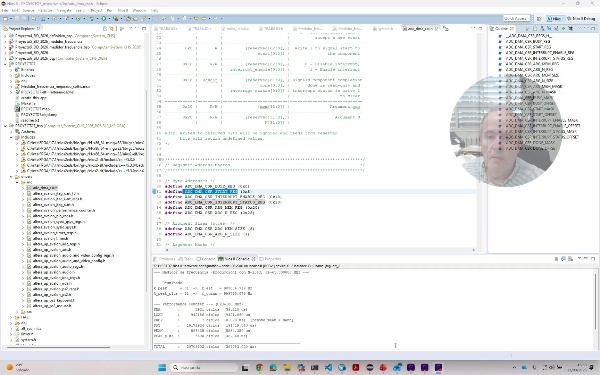Show hidden editor tabs list chevron
The image size is (600, 375).
(445, 28)
